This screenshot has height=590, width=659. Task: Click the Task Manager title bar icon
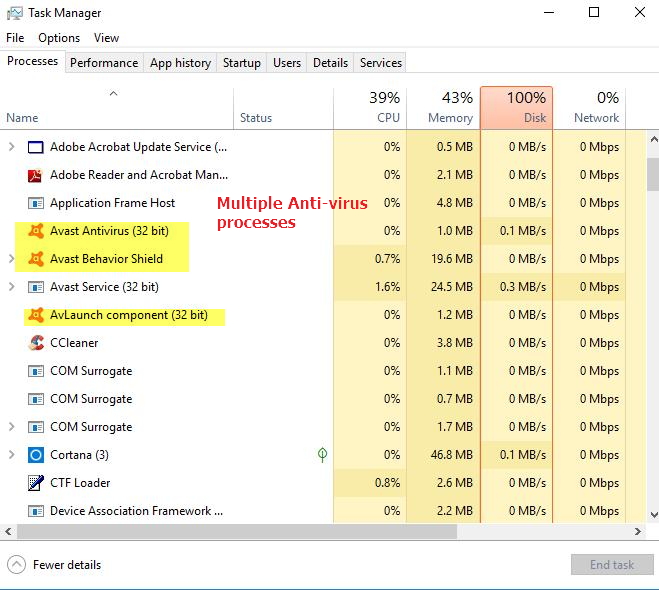(x=14, y=13)
